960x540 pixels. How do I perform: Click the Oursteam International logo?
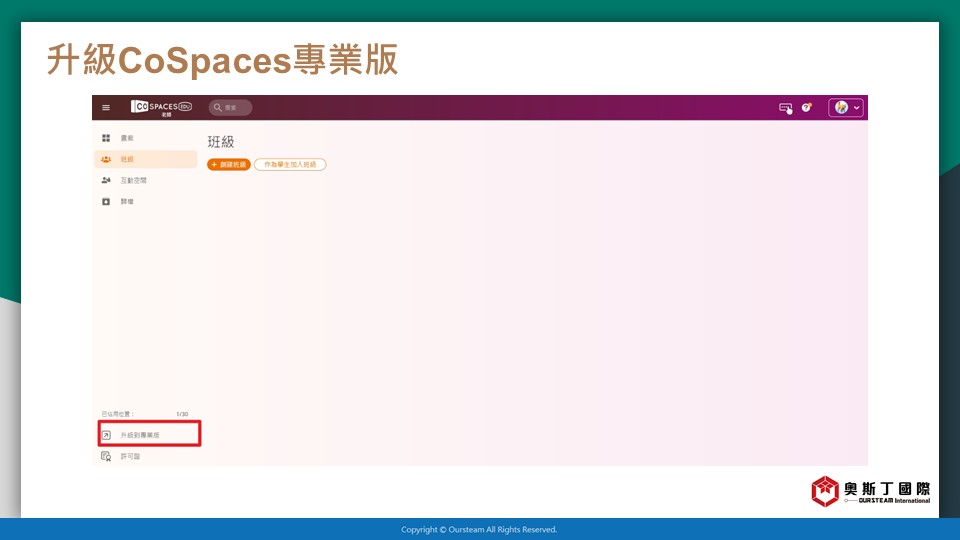[x=871, y=492]
